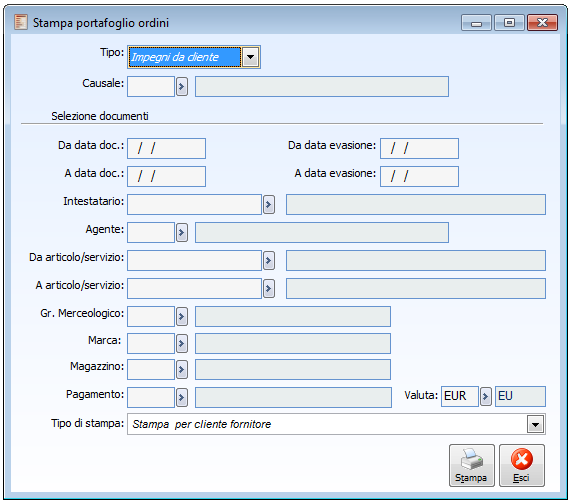Viewport: 571px width, 500px height.
Task: Focus the A data evasione date field
Action: (419, 176)
